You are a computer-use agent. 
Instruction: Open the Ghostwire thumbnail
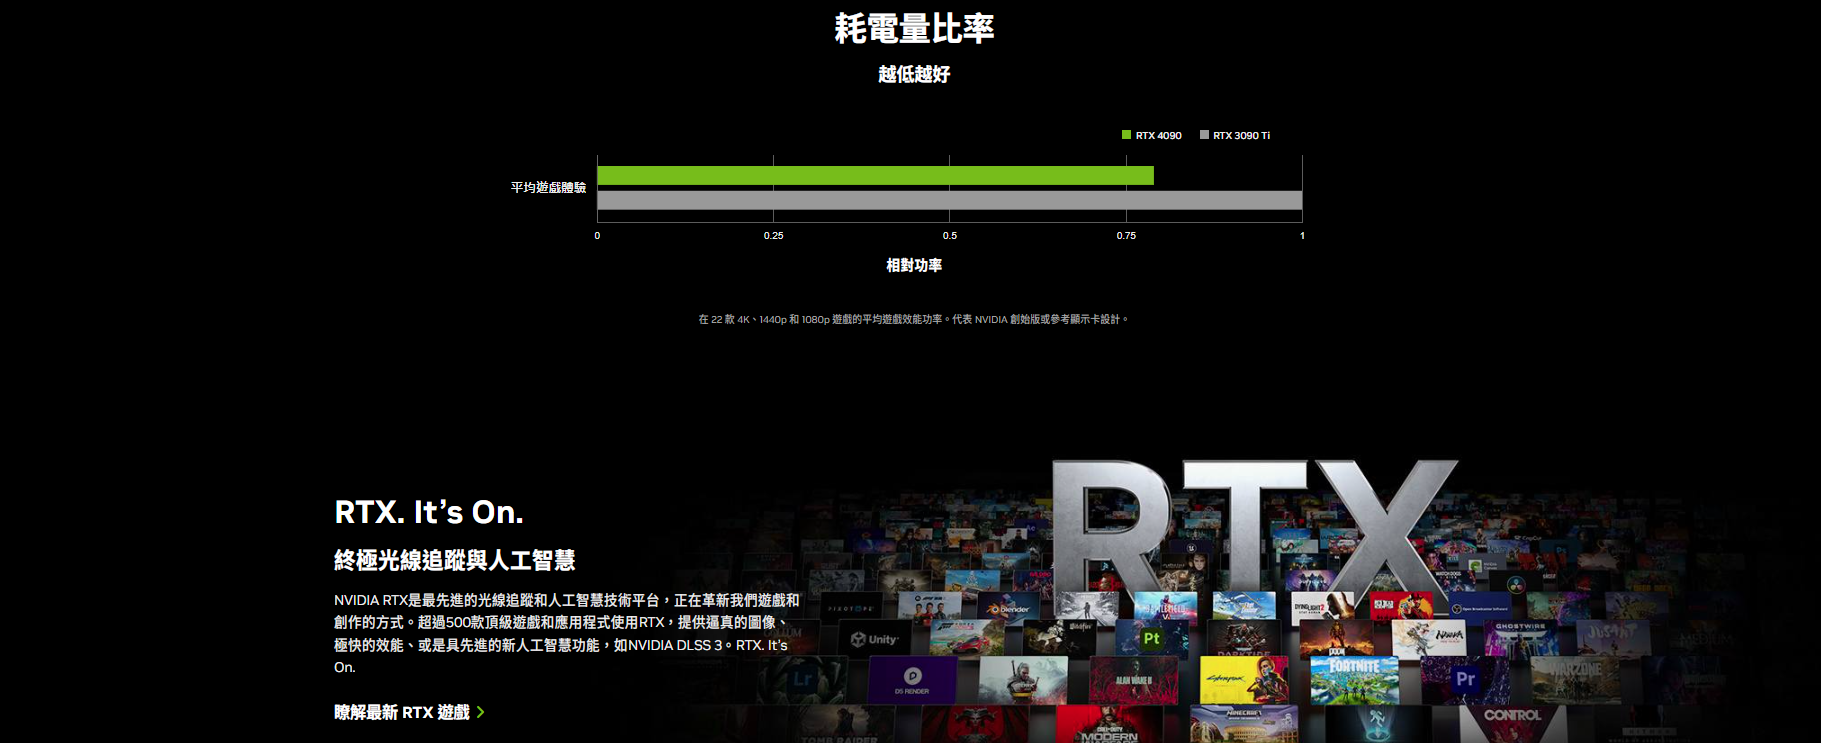[1521, 639]
